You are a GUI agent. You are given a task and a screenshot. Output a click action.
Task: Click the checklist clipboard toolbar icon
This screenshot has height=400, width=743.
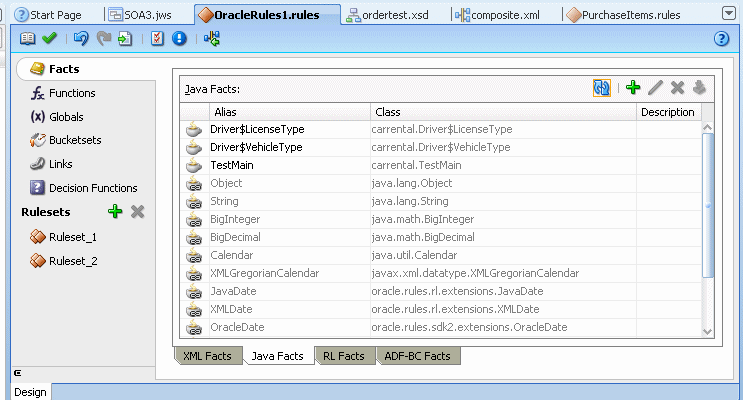click(x=157, y=38)
